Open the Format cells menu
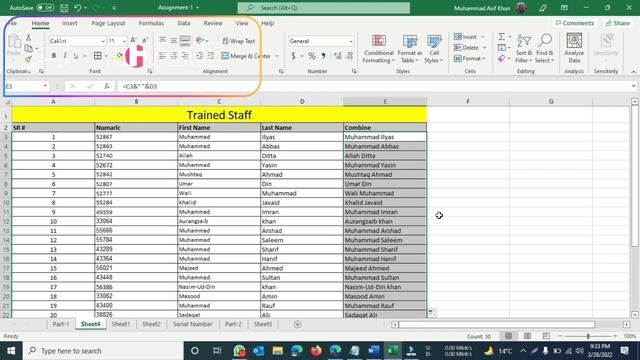Screen dimensions: 640x360 point(469,59)
